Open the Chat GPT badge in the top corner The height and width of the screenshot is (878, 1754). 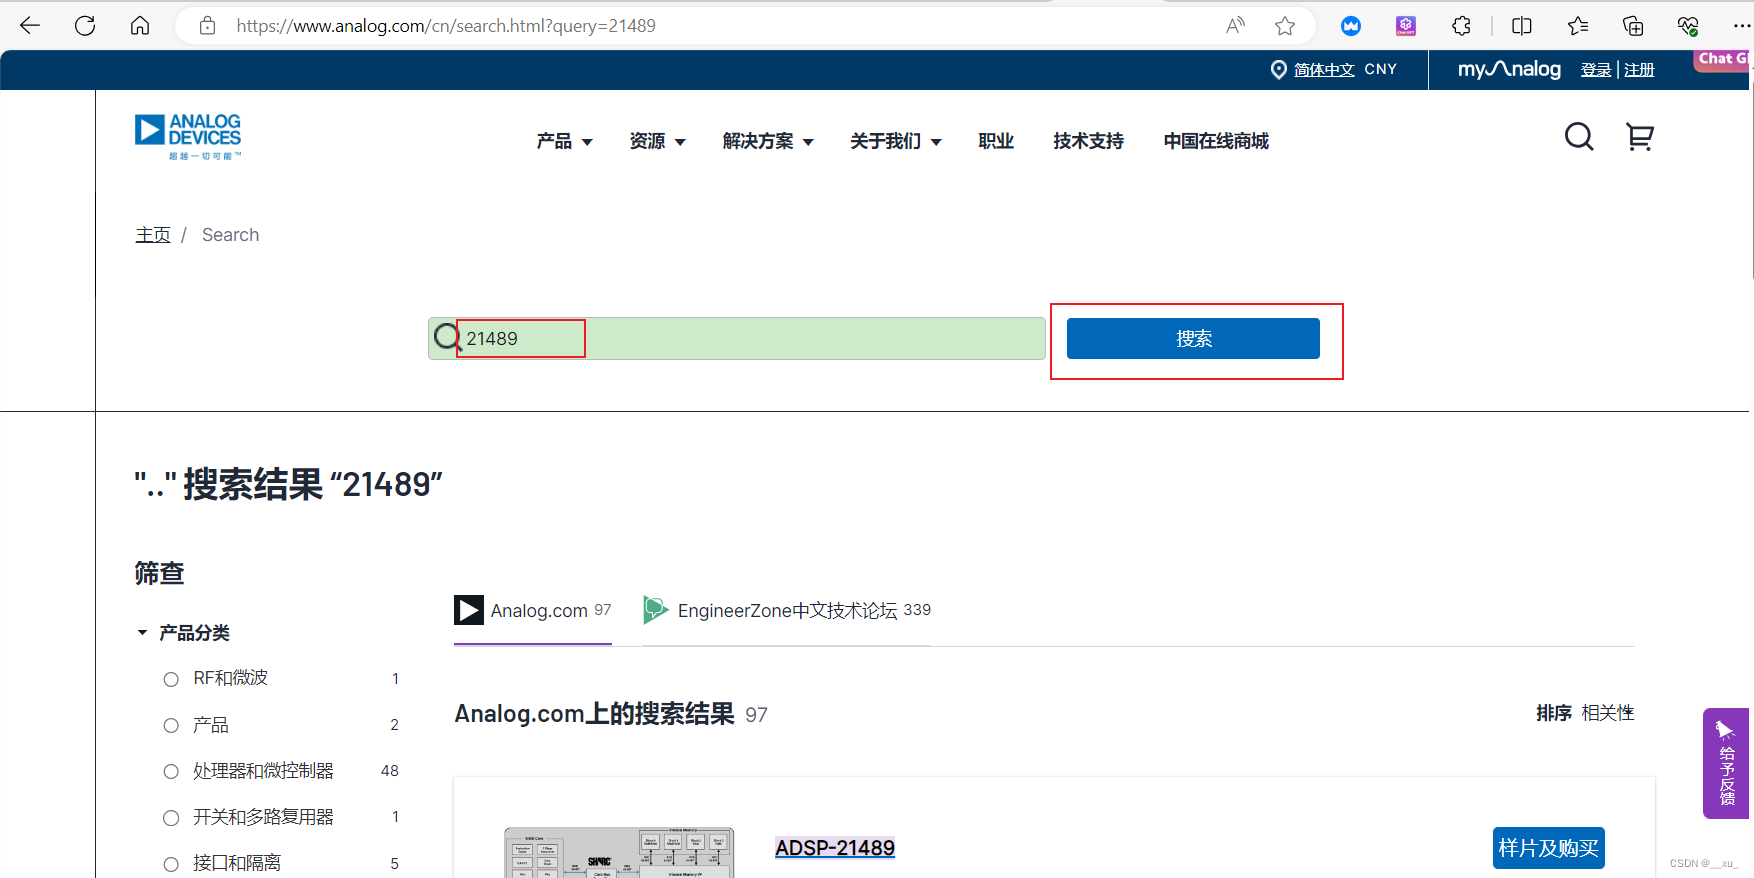click(x=1722, y=60)
